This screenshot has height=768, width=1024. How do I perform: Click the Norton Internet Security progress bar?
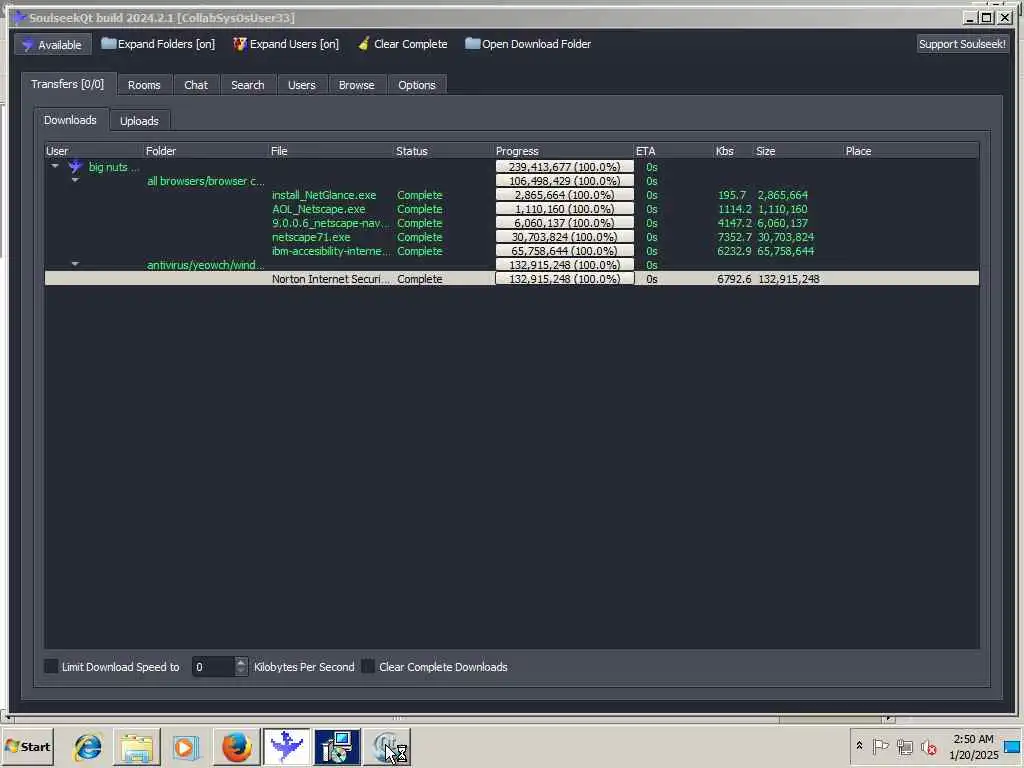coord(564,279)
